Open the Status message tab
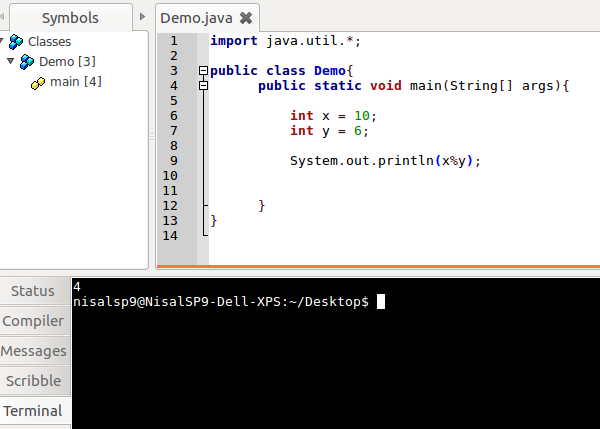The height and width of the screenshot is (429, 600). tap(33, 291)
